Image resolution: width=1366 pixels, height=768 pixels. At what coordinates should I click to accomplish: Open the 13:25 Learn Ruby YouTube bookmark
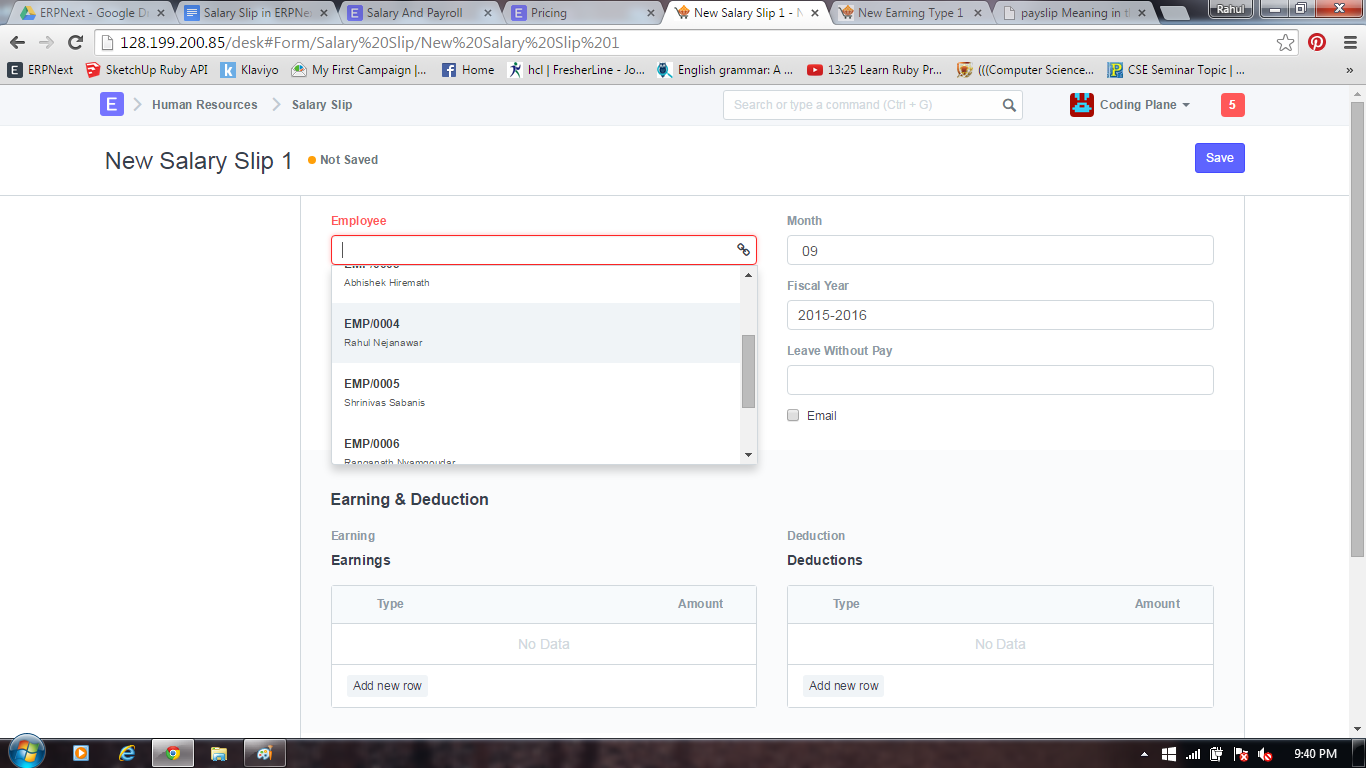[x=874, y=70]
